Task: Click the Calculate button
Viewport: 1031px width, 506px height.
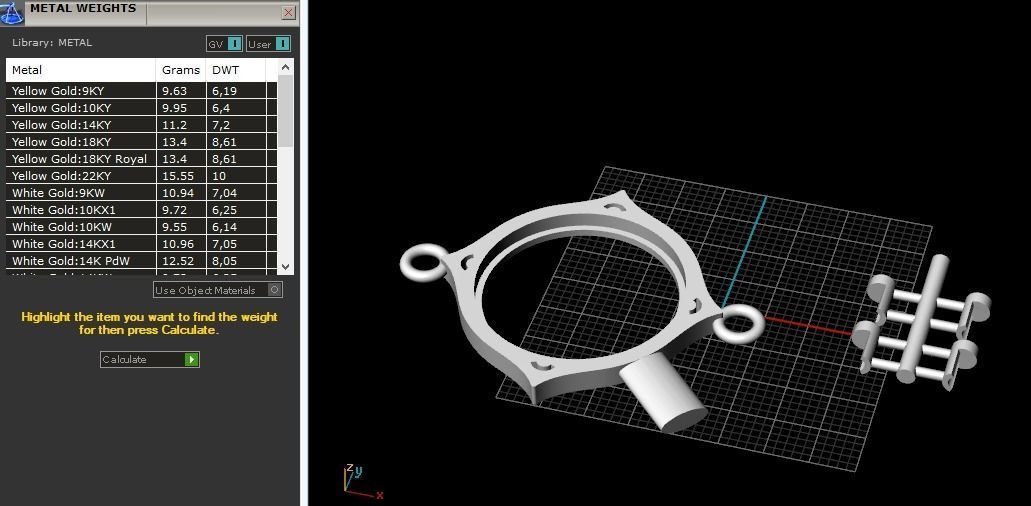Action: point(150,359)
